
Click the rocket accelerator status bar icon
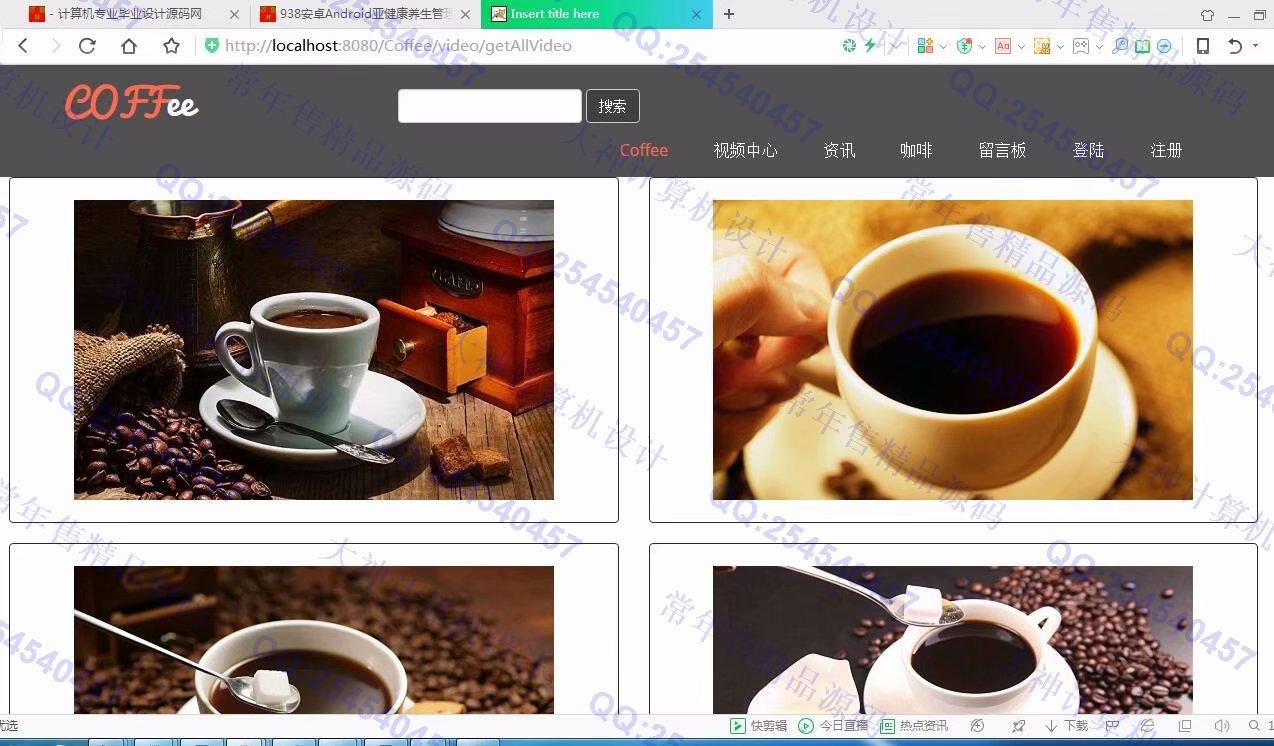click(x=1018, y=726)
